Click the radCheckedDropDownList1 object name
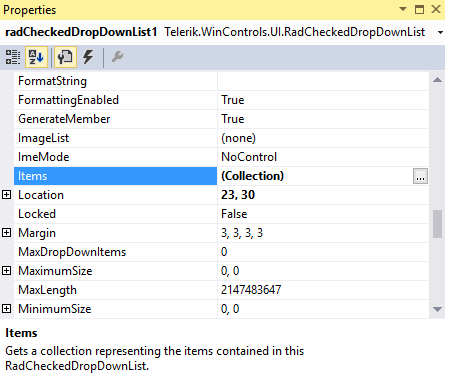The width and height of the screenshot is (453, 375). pyautogui.click(x=81, y=32)
